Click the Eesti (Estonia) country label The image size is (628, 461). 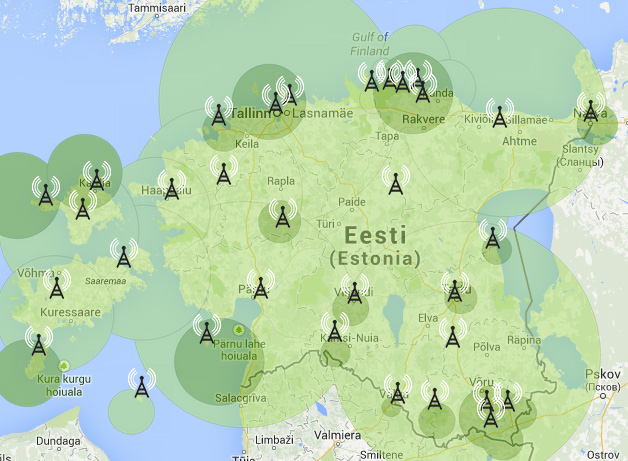[375, 246]
